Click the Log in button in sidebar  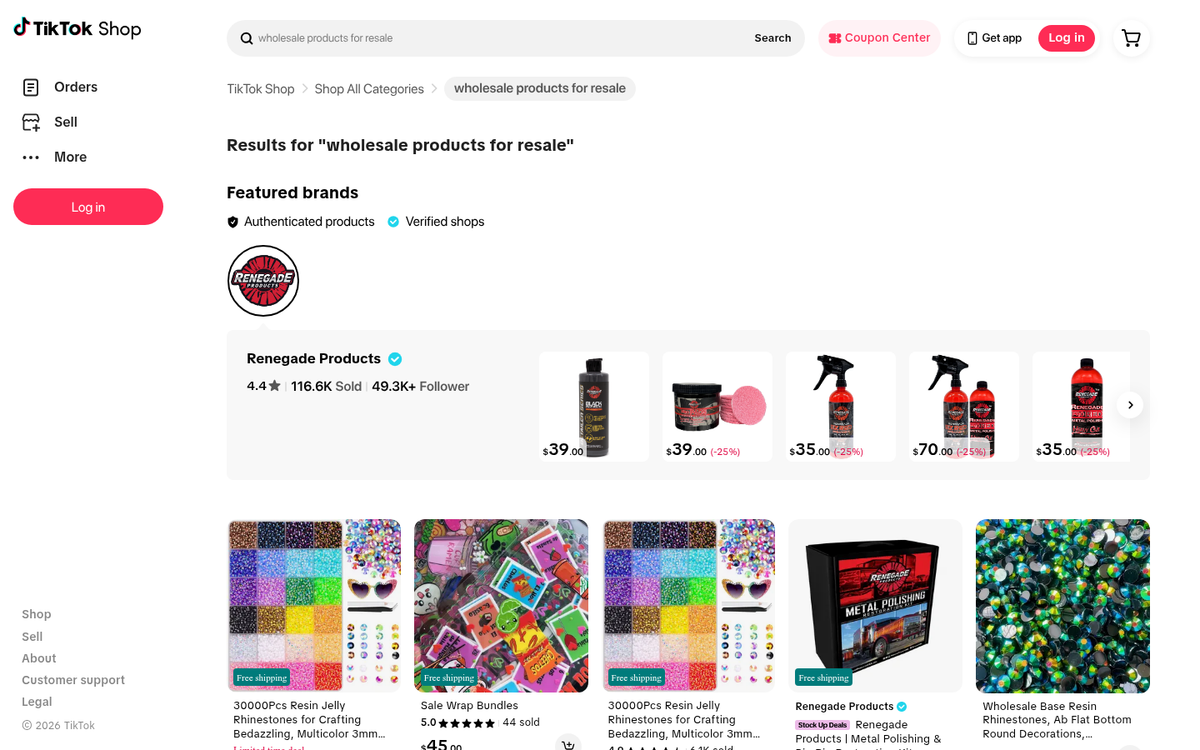coord(88,207)
